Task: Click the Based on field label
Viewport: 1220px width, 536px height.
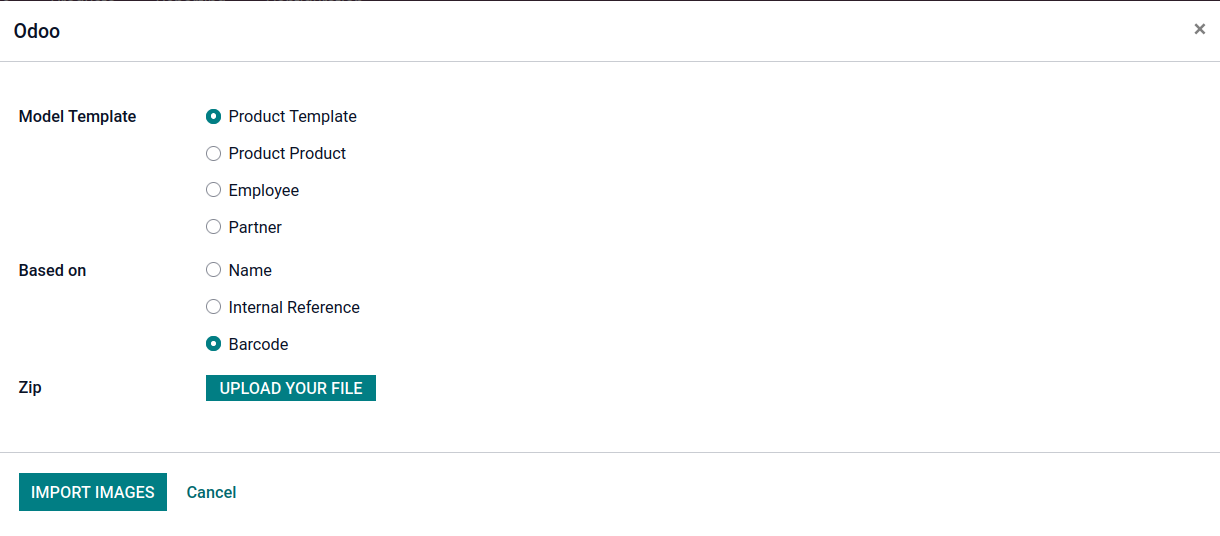Action: coord(52,270)
